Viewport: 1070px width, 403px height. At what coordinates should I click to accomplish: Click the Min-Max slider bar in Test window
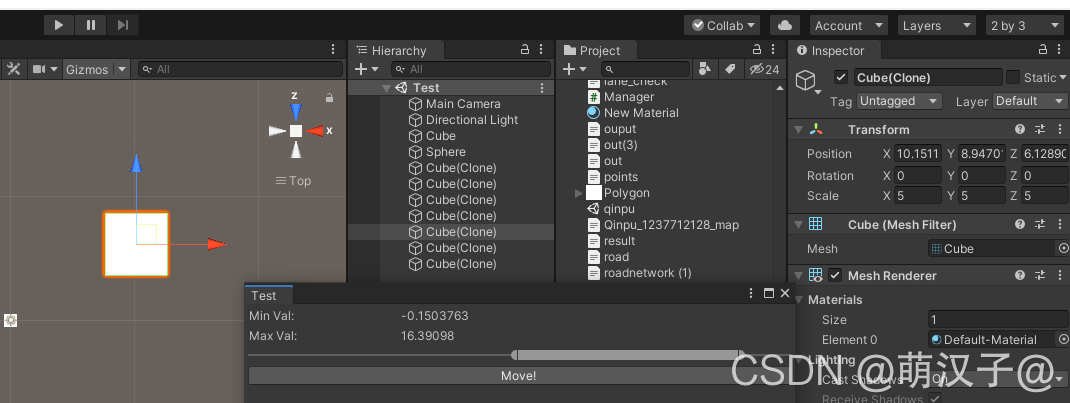pyautogui.click(x=628, y=355)
